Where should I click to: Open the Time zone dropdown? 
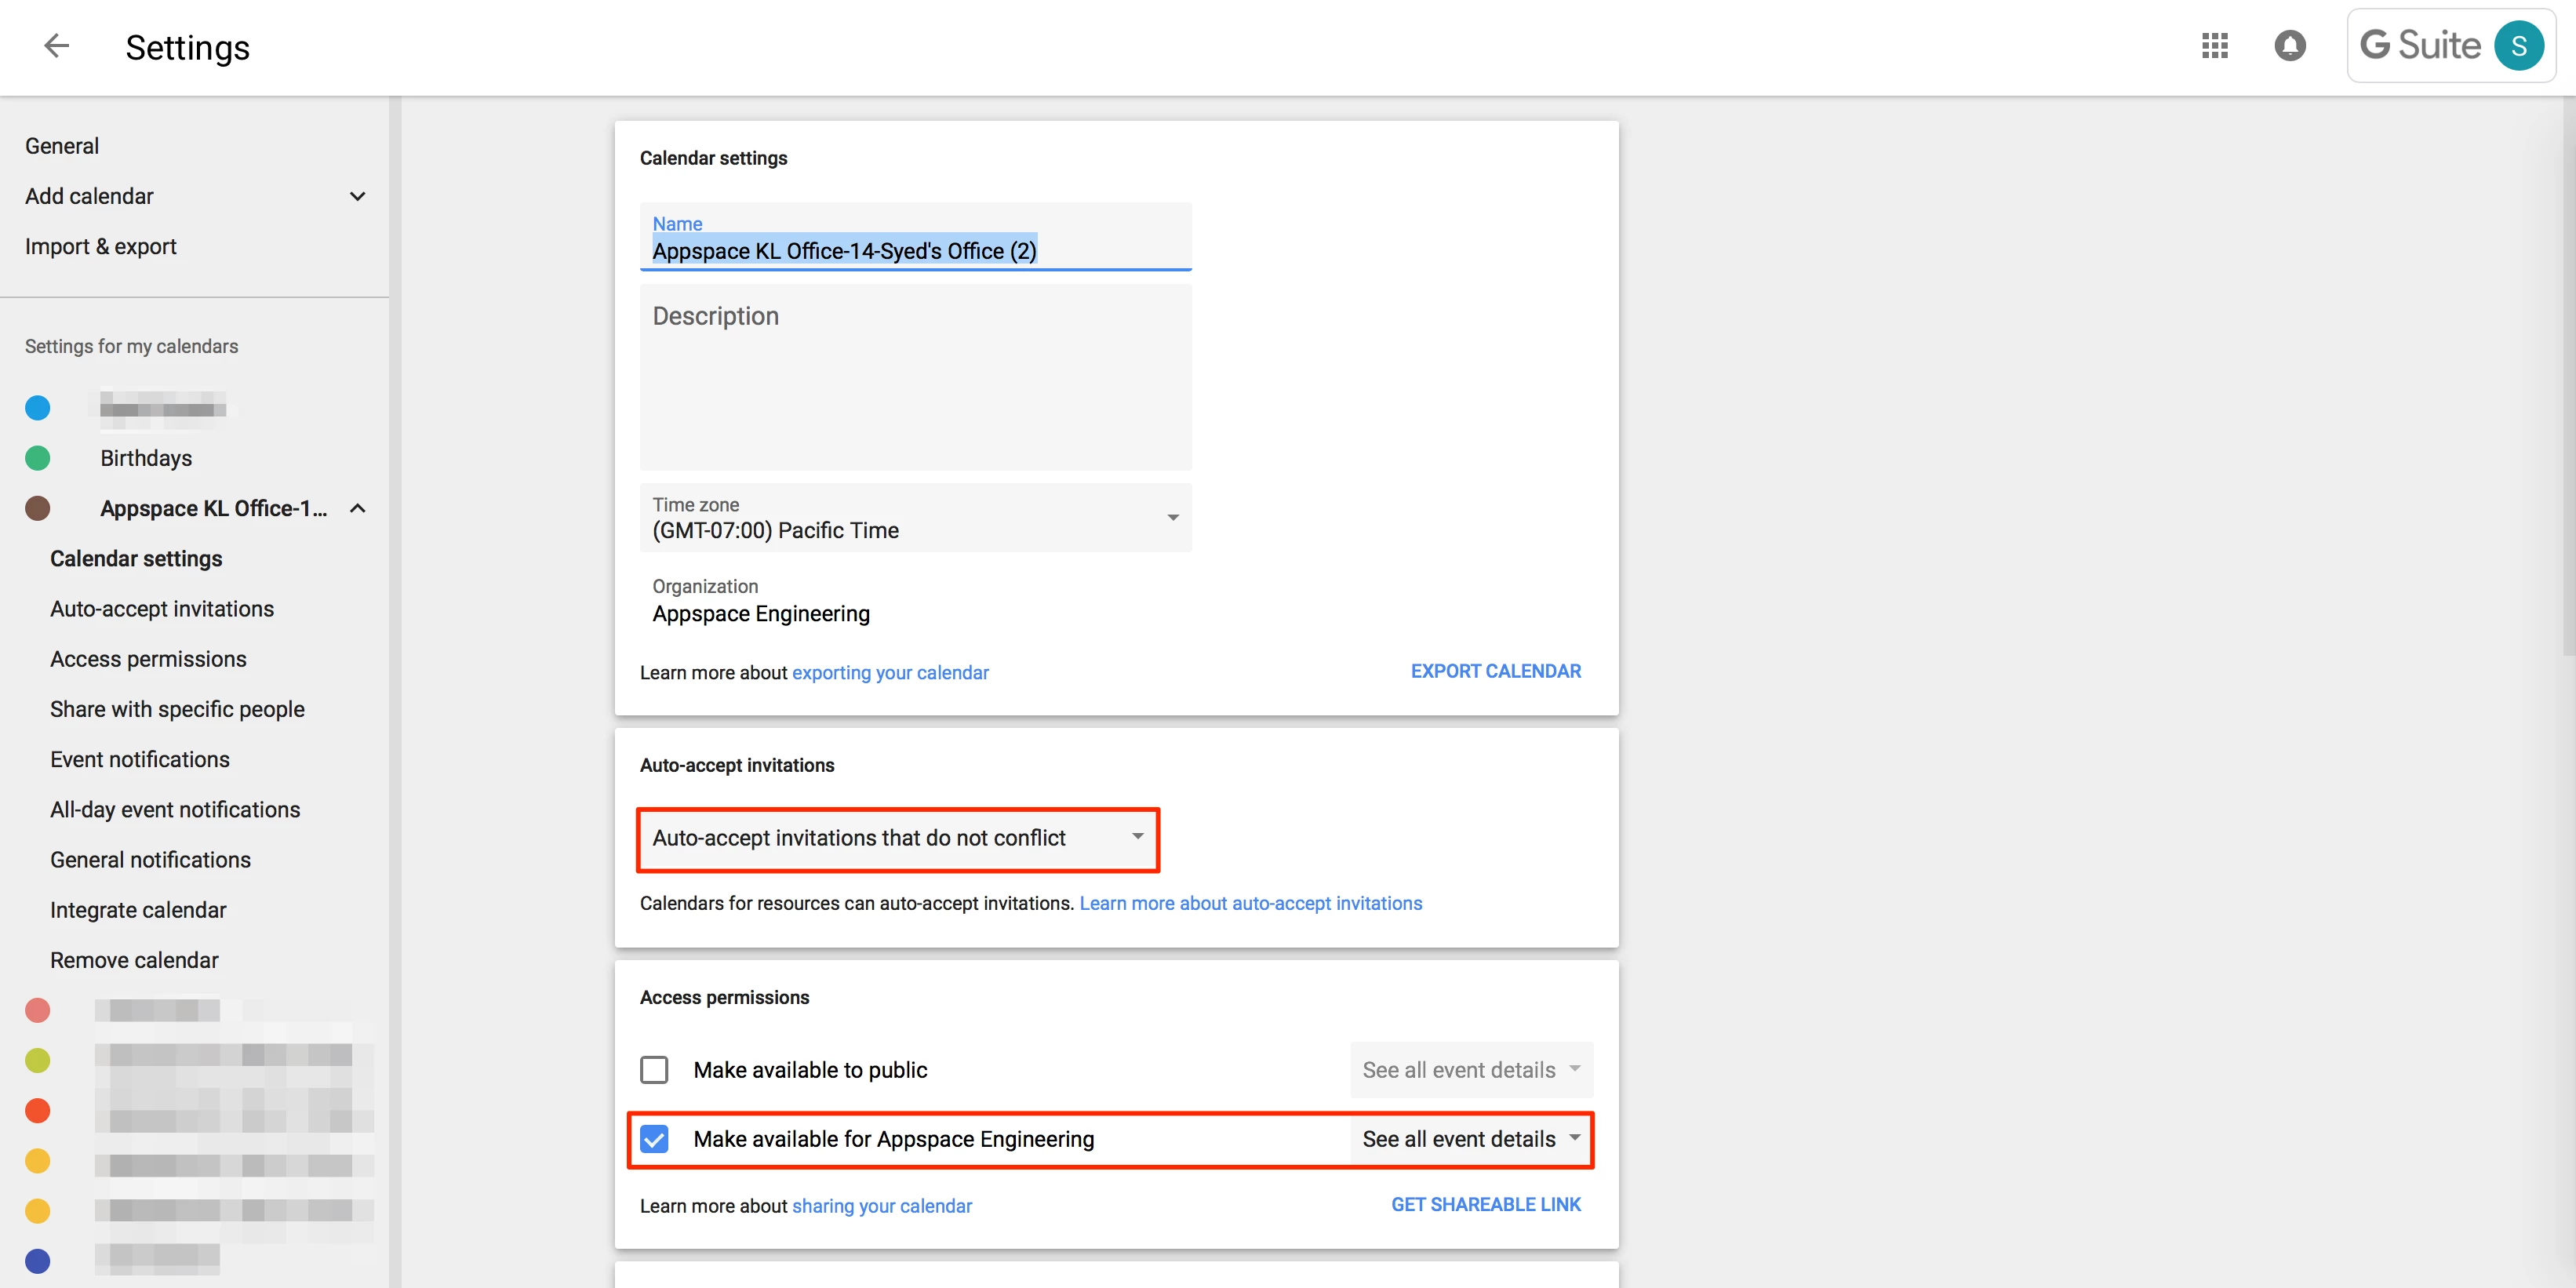click(x=915, y=518)
